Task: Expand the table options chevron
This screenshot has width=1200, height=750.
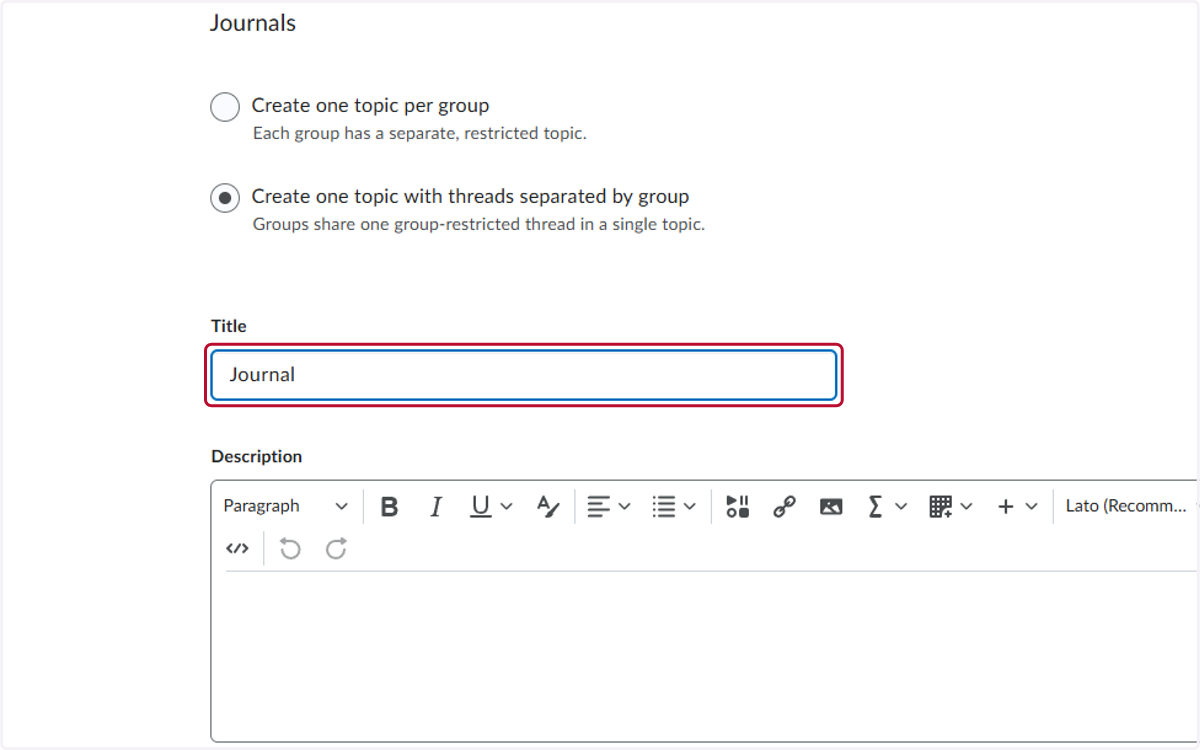Action: coord(966,507)
